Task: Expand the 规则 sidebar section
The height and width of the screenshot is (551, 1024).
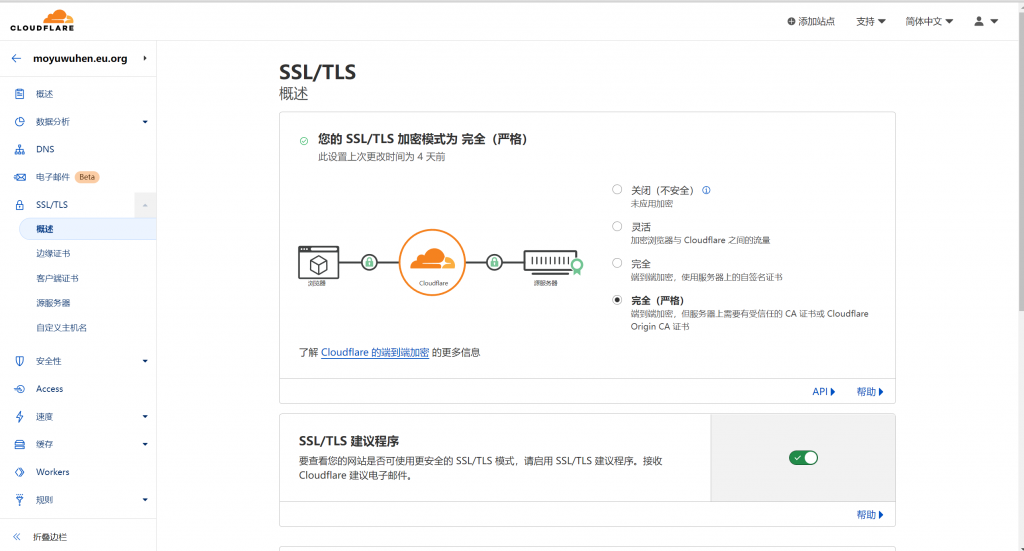Action: [145, 500]
